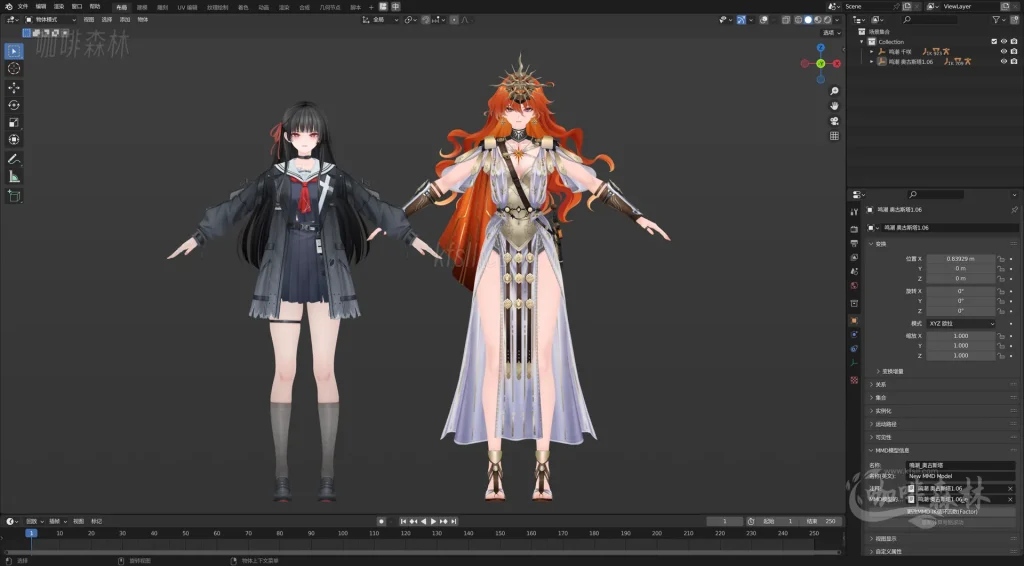Viewport: 1024px width, 566px height.
Task: Collapse the Collection tree in outliner
Action: [x=862, y=42]
